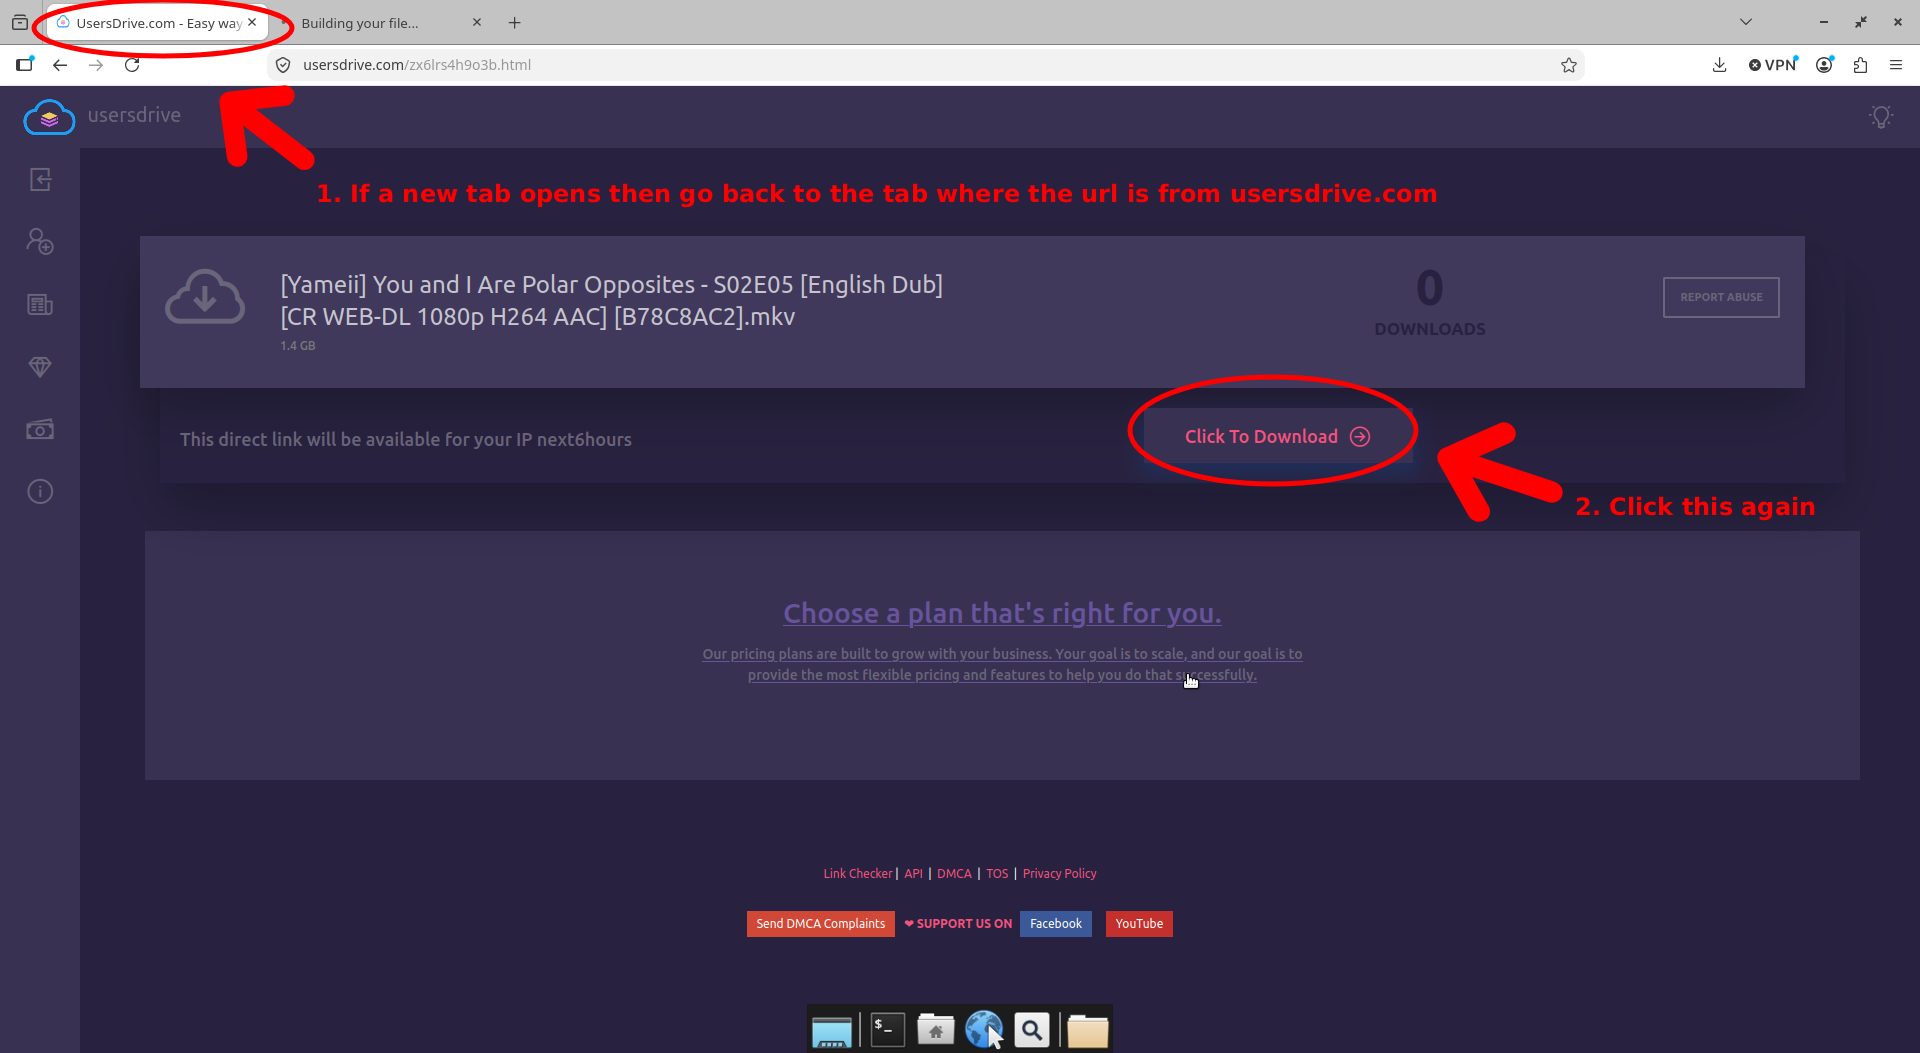Open the premium diamond sidebar icon
Viewport: 1920px width, 1053px height.
click(x=40, y=367)
